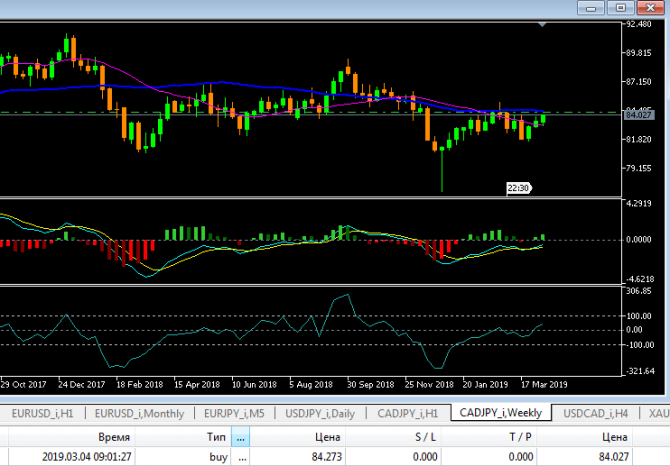The image size is (670, 466).
Task: Click the stop loss 0.000 cell
Action: click(425, 457)
